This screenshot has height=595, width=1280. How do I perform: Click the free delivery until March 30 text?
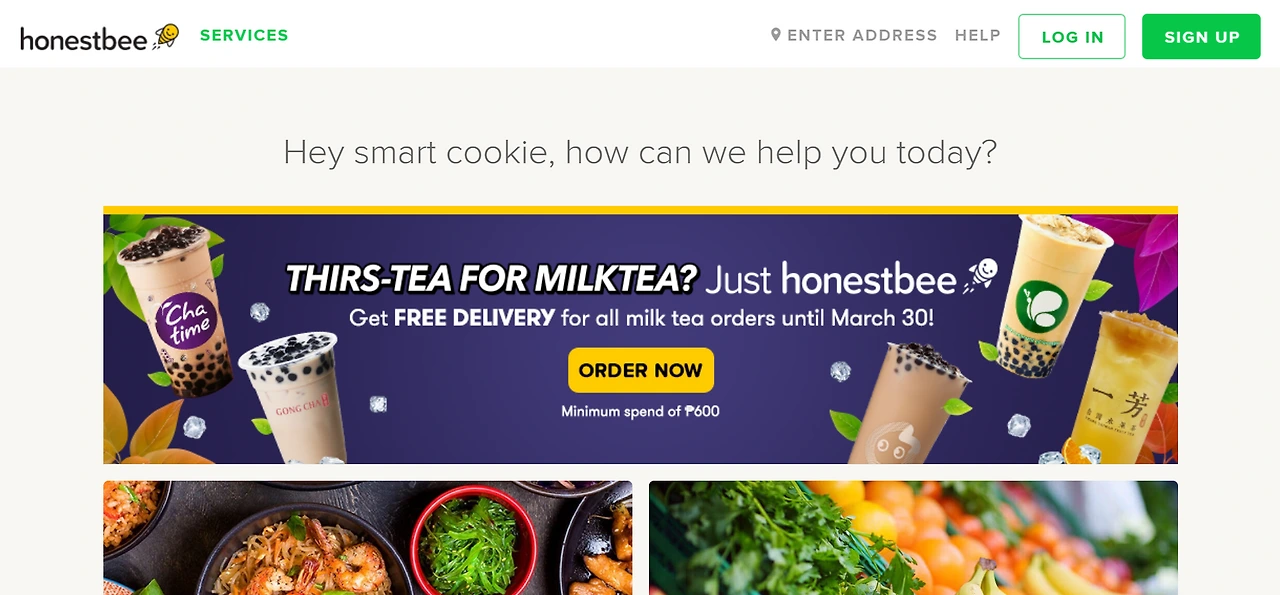coord(641,319)
